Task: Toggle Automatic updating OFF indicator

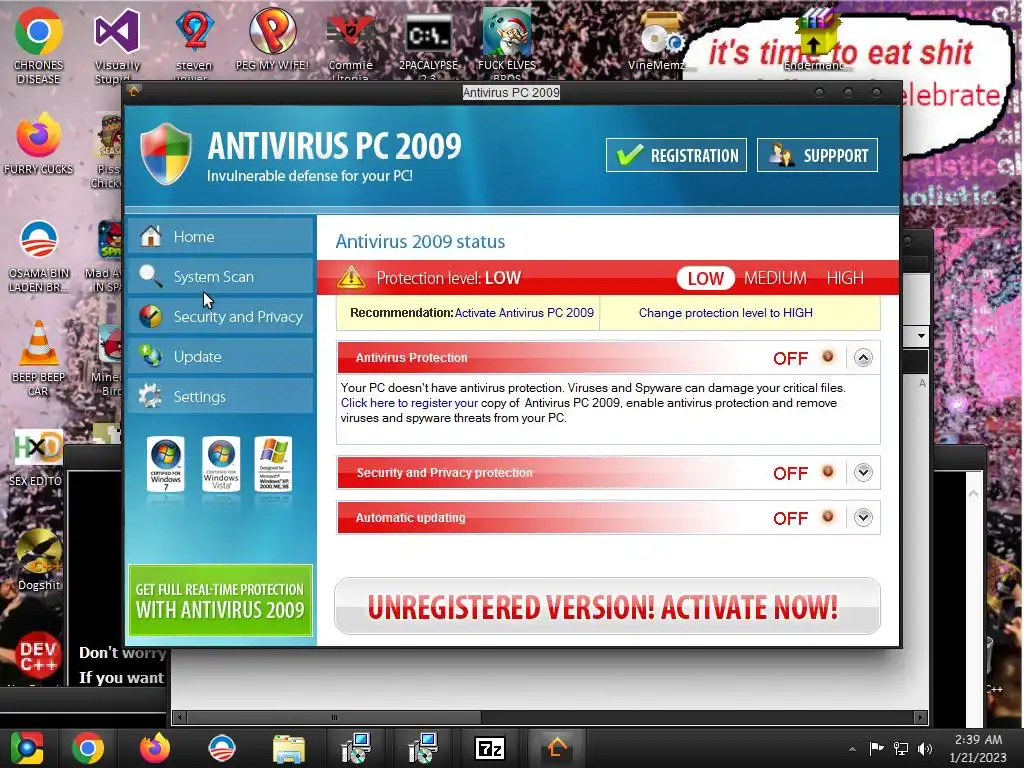Action: (828, 517)
